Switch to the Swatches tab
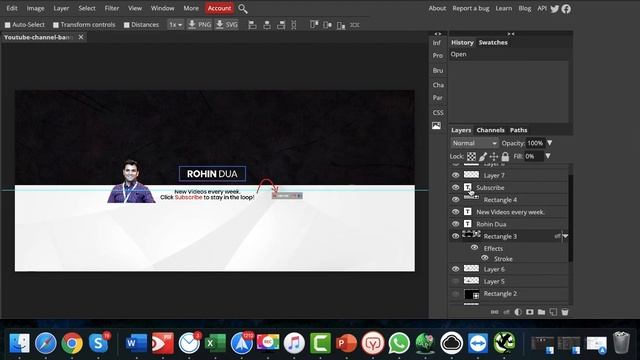 click(x=493, y=42)
